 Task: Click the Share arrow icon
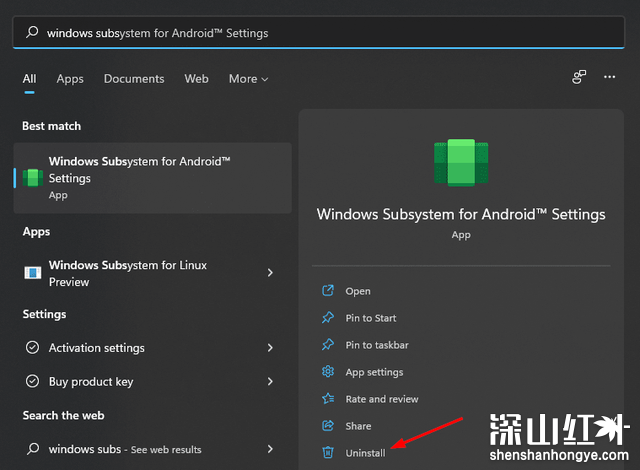(328, 426)
